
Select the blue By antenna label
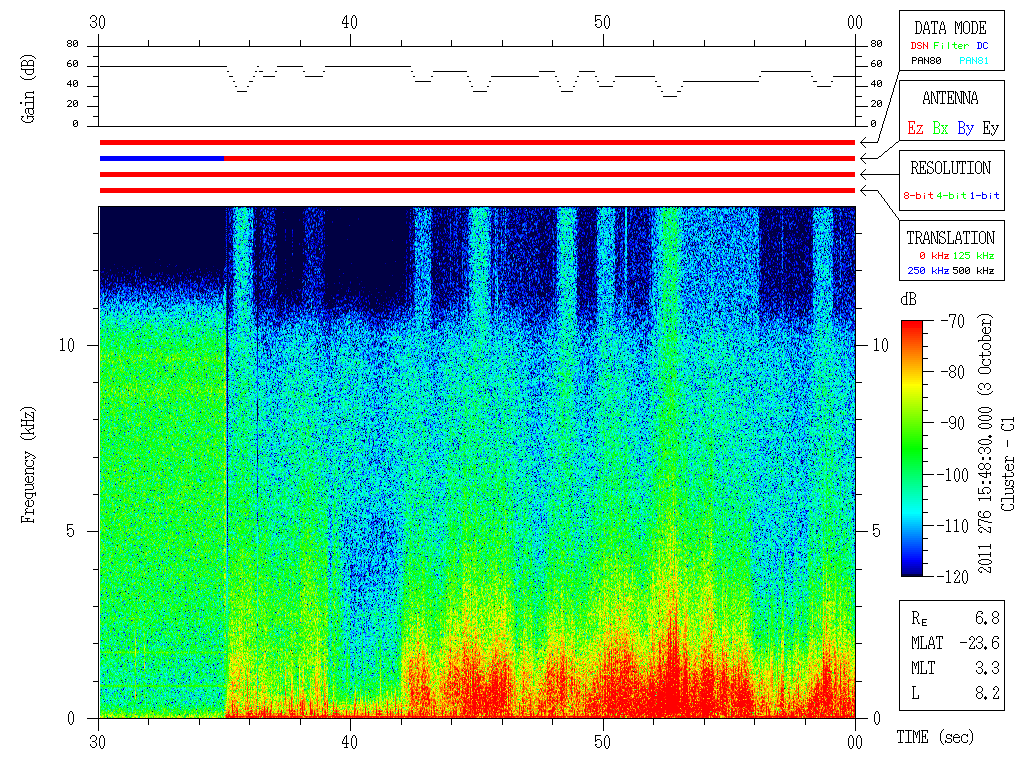[965, 128]
